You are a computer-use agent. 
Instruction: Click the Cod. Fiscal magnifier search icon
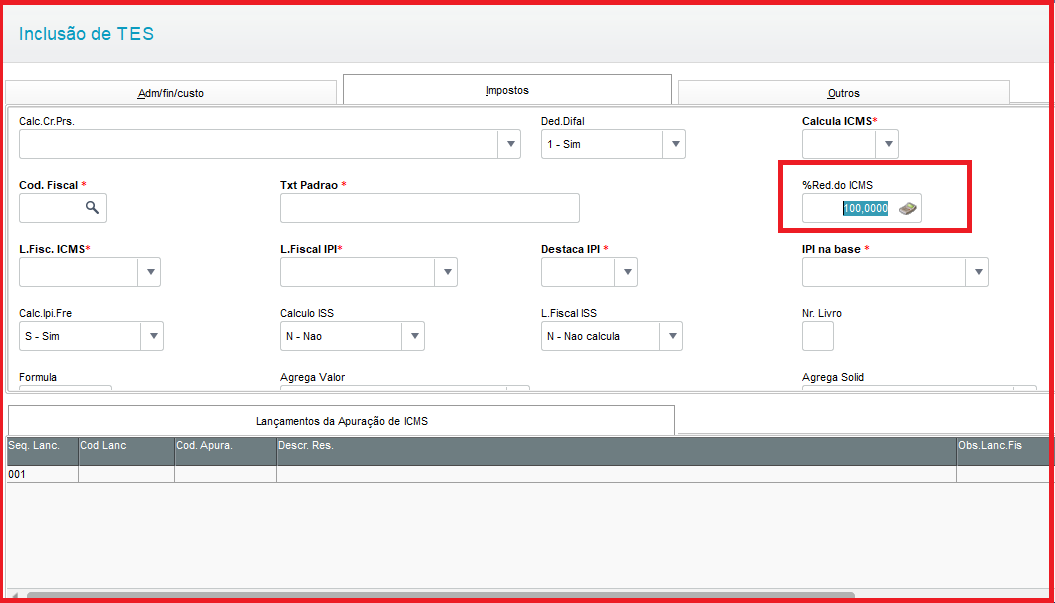click(x=92, y=208)
